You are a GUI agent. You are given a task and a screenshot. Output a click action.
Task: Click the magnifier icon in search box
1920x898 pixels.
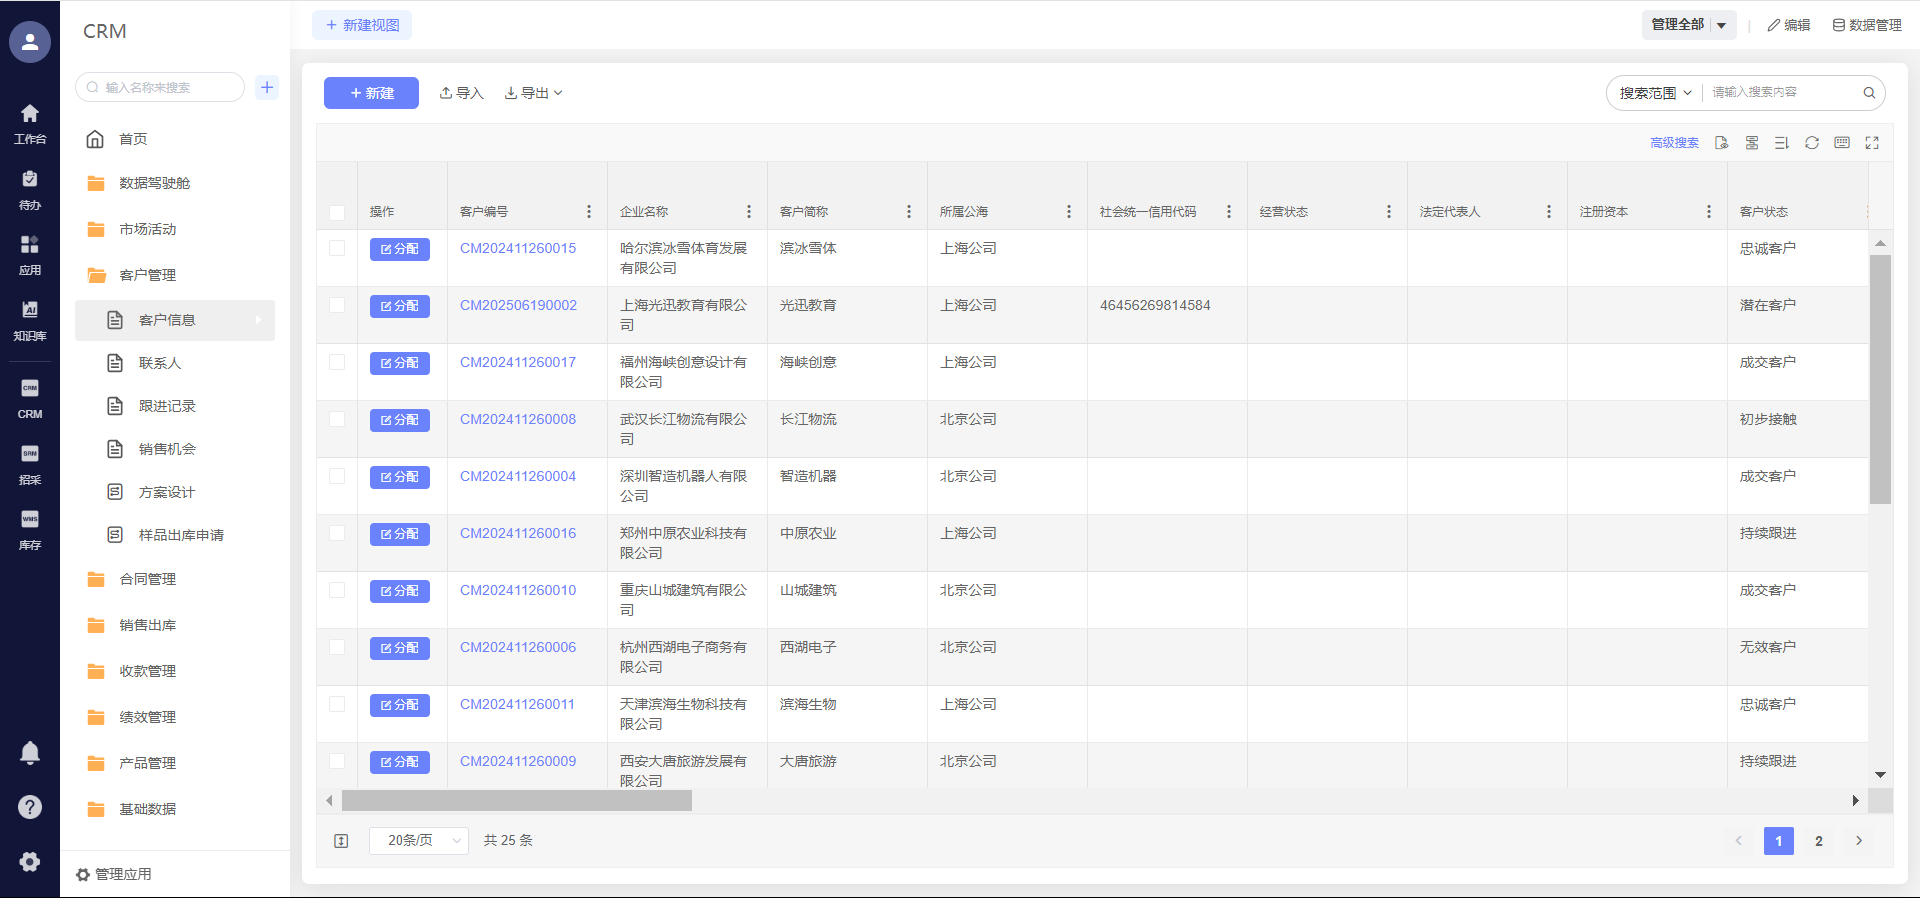point(1868,93)
